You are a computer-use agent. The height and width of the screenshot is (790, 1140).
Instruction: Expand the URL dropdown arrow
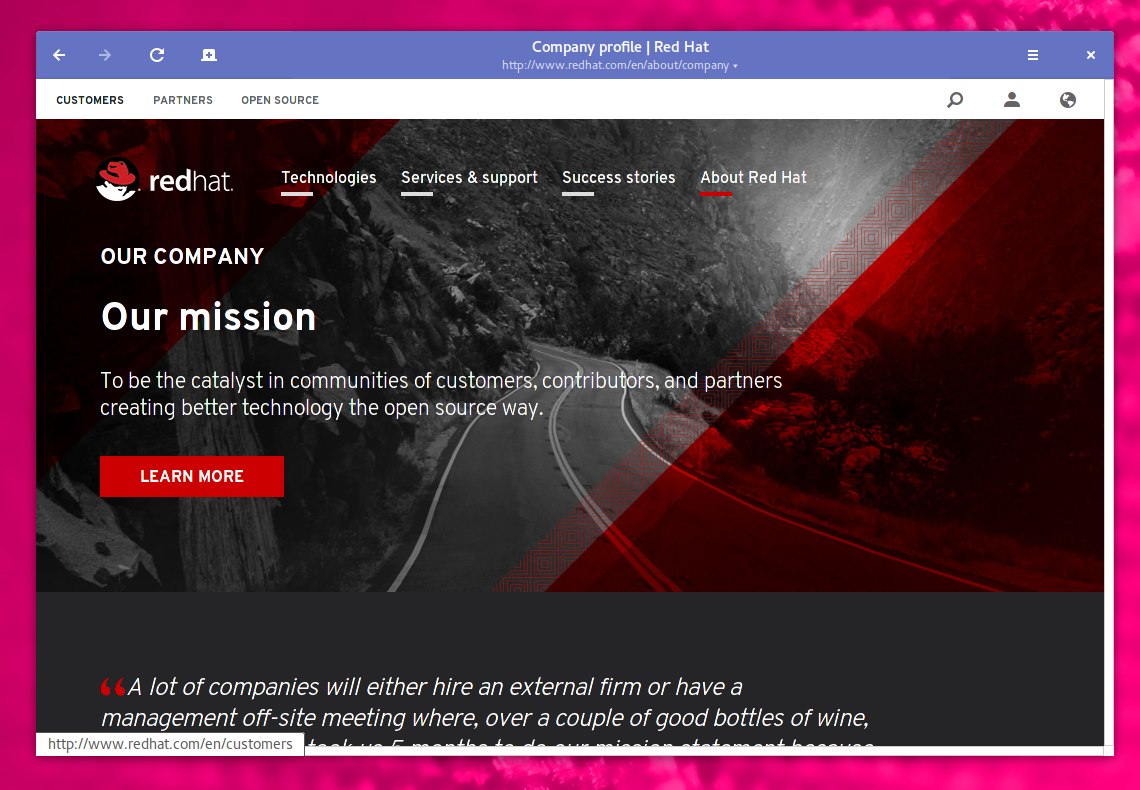[x=735, y=66]
